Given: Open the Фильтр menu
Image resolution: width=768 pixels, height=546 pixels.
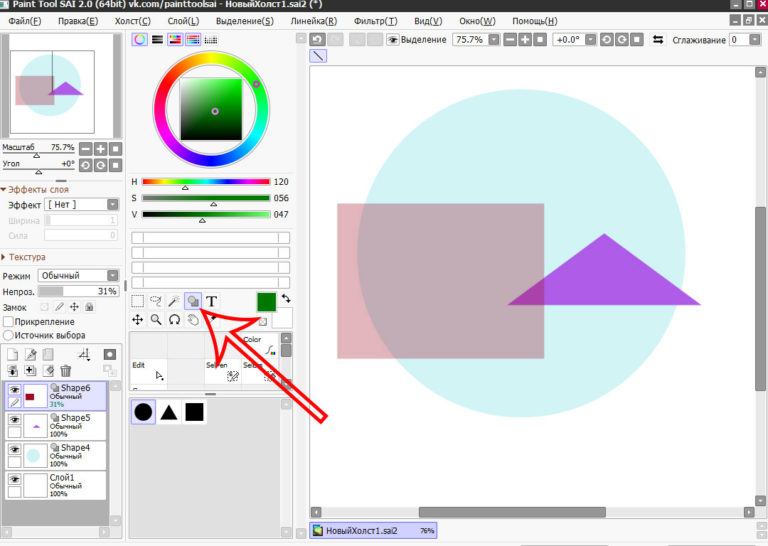Looking at the screenshot, I should point(375,21).
